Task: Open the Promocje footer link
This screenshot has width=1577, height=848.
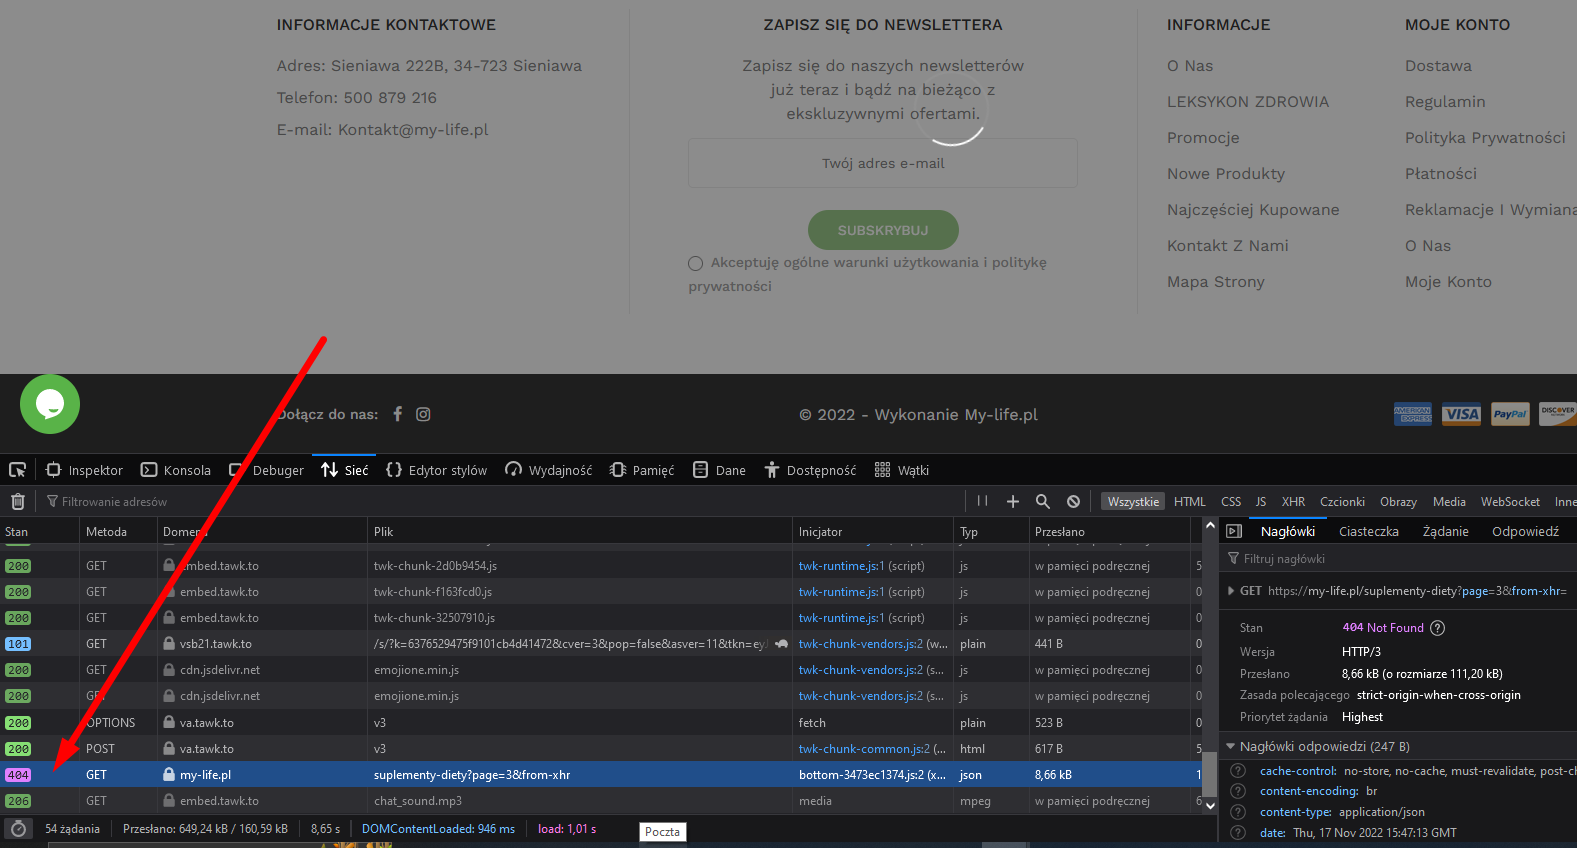Action: pyautogui.click(x=1203, y=138)
